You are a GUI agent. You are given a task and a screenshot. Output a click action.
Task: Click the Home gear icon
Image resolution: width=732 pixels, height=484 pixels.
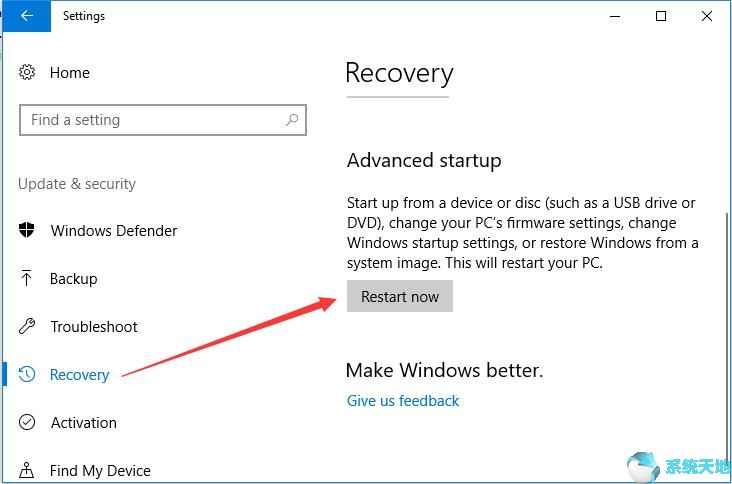[x=28, y=73]
